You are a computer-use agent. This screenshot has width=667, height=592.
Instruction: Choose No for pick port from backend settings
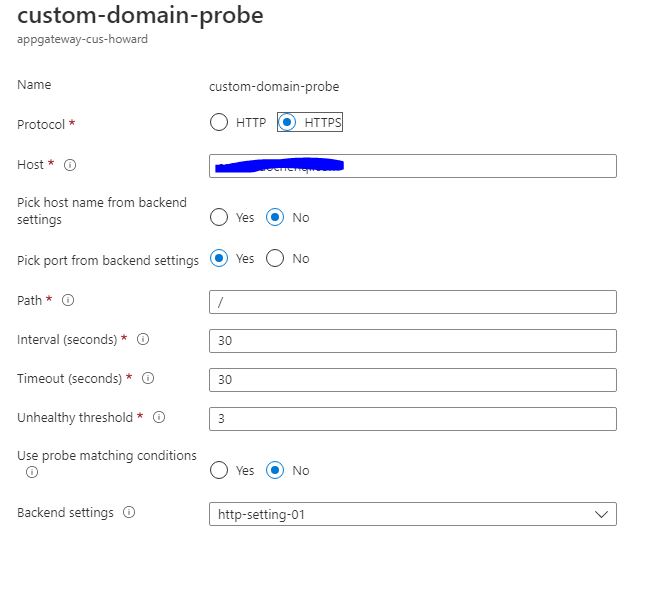(x=275, y=259)
